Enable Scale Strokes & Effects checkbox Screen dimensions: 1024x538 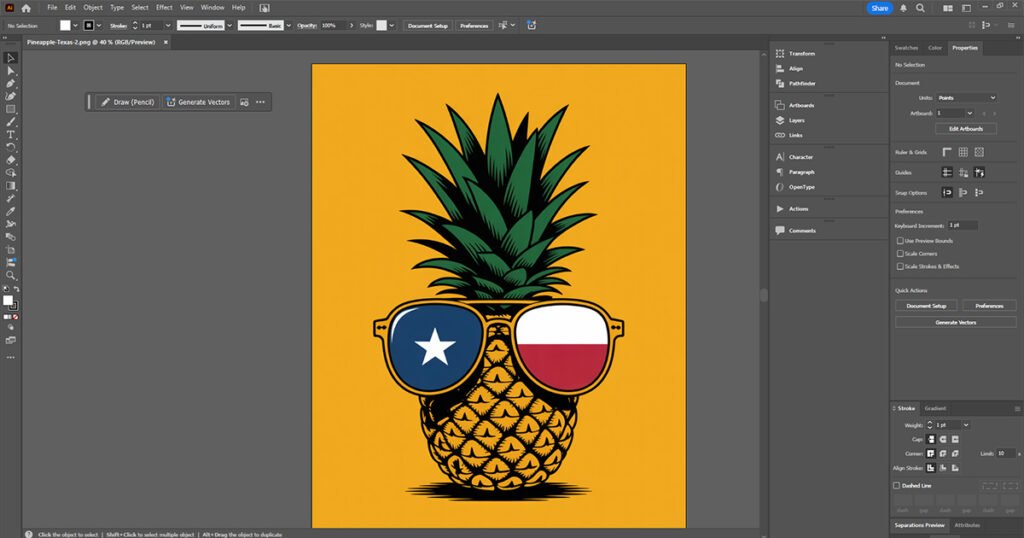click(x=900, y=266)
